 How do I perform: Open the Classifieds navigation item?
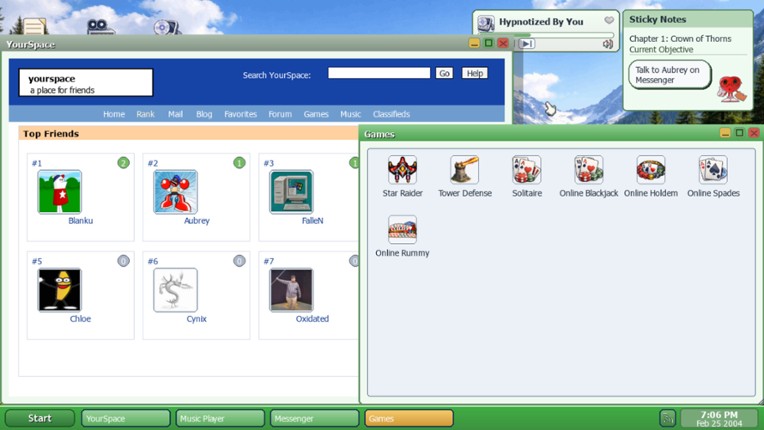tap(391, 114)
